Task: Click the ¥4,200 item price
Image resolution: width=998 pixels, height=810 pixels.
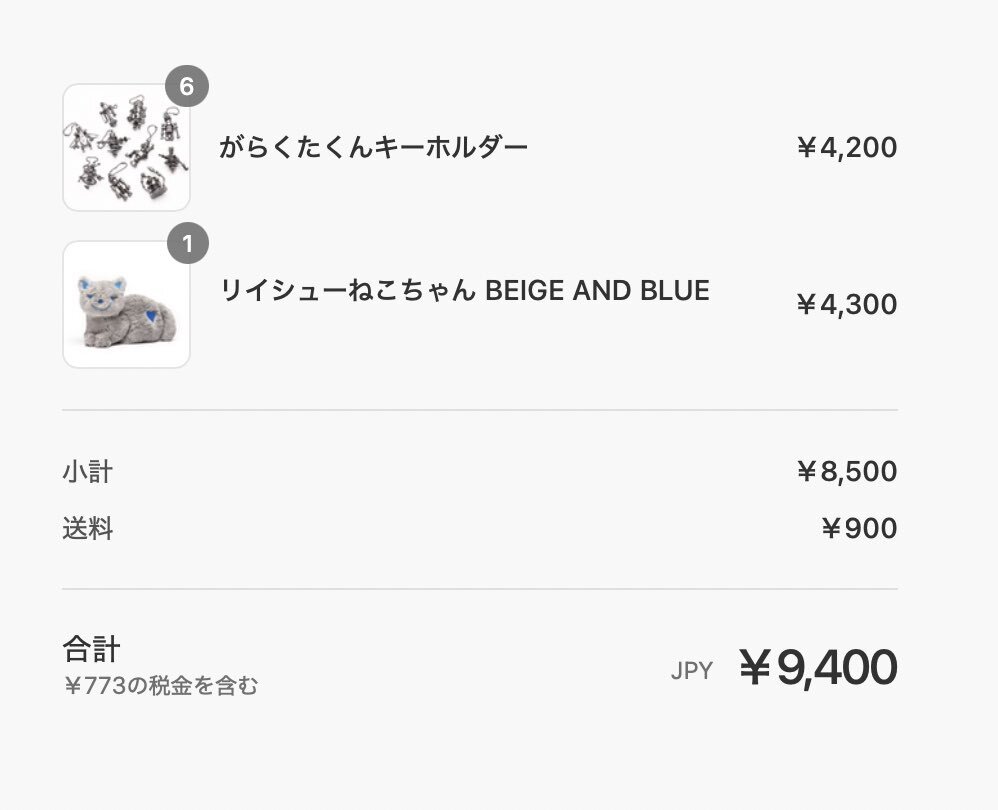Action: 847,148
